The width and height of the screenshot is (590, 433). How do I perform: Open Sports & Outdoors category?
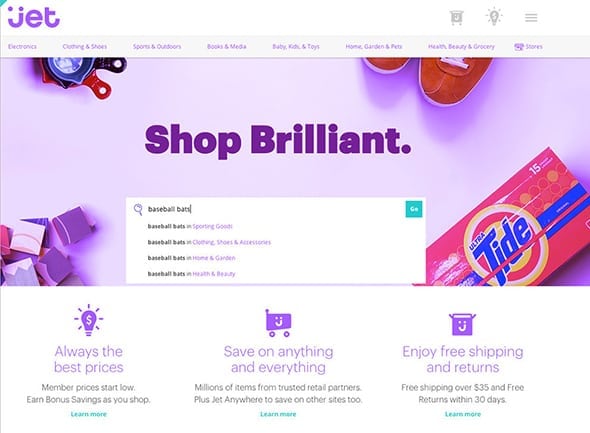[x=157, y=47]
